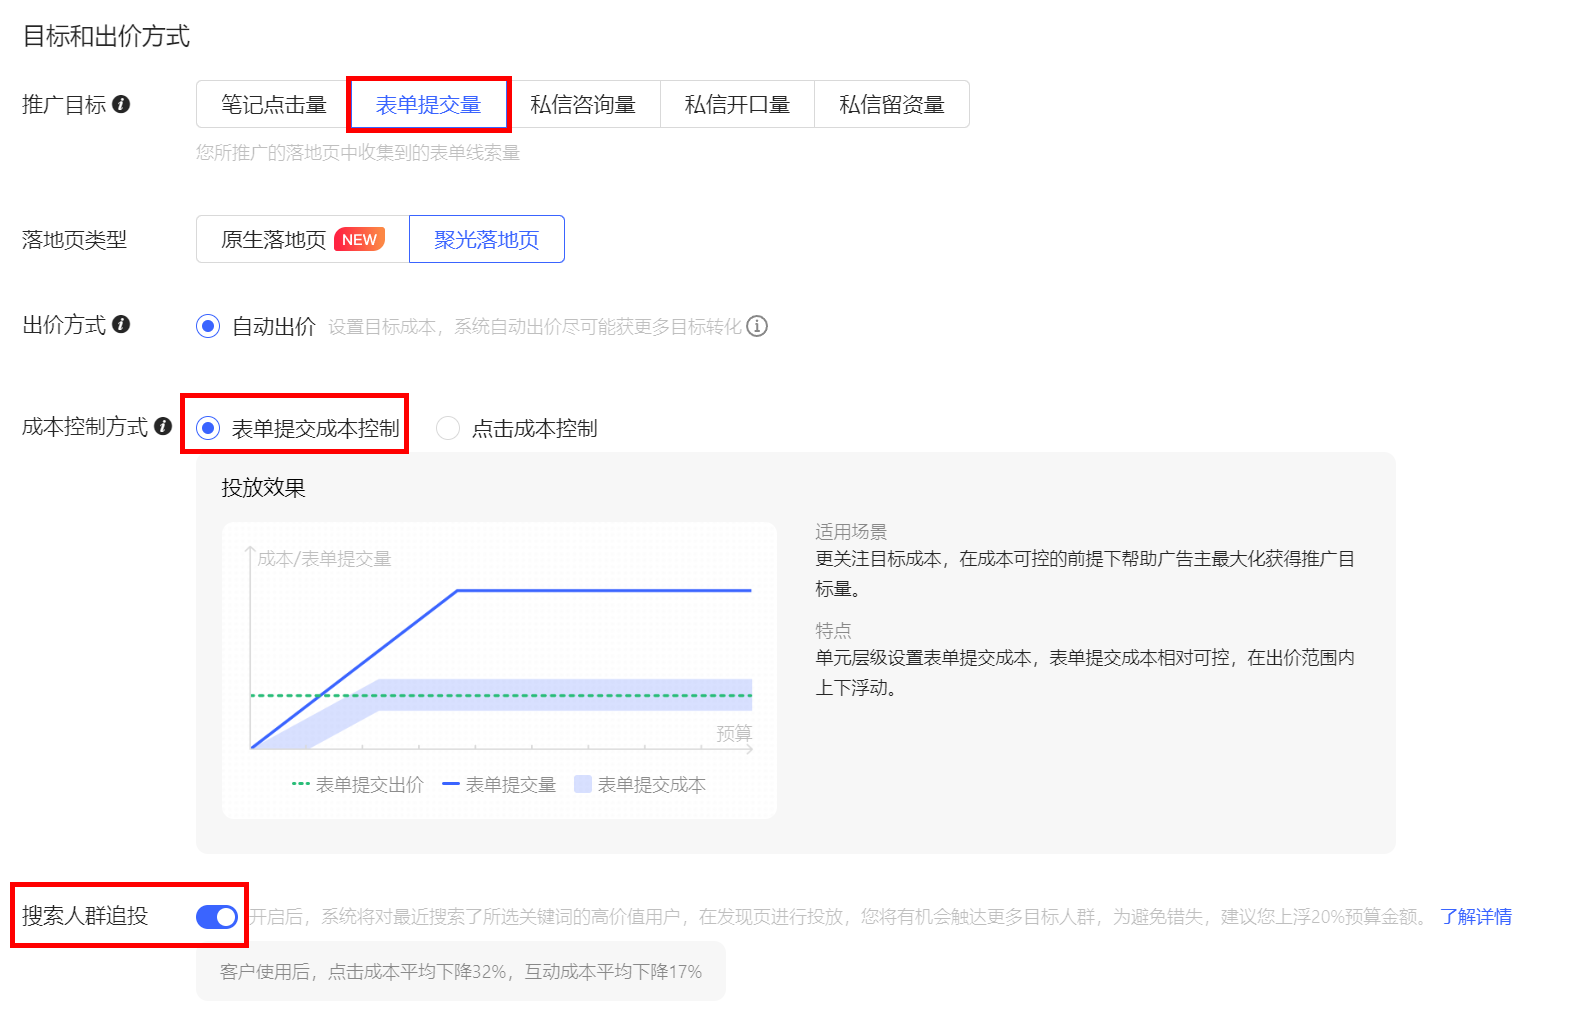Screen dimensions: 1592x1028
Task: Click info icon beside 成本控制方式 label
Action: pyautogui.click(x=163, y=426)
